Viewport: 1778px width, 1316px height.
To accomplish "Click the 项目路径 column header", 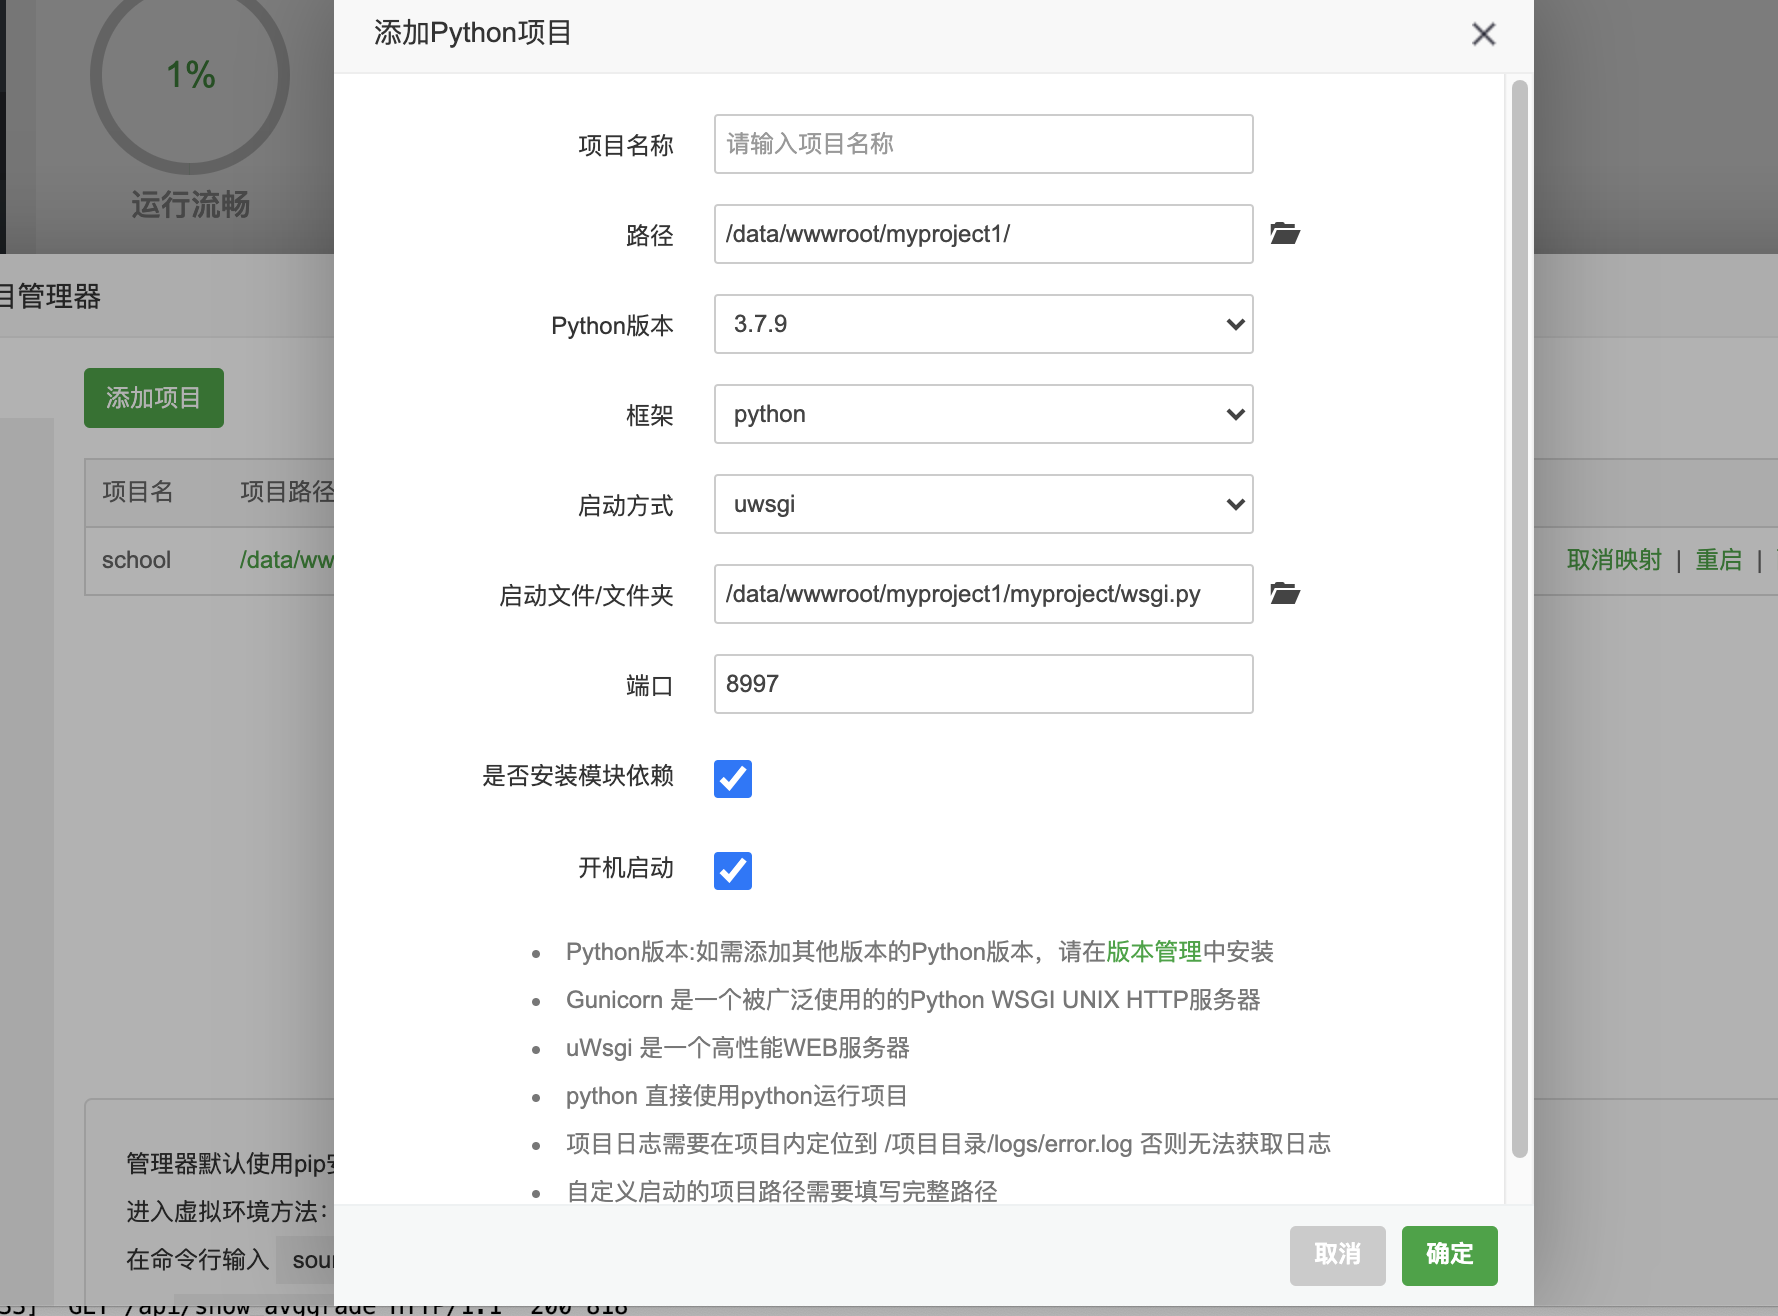I will pos(287,492).
